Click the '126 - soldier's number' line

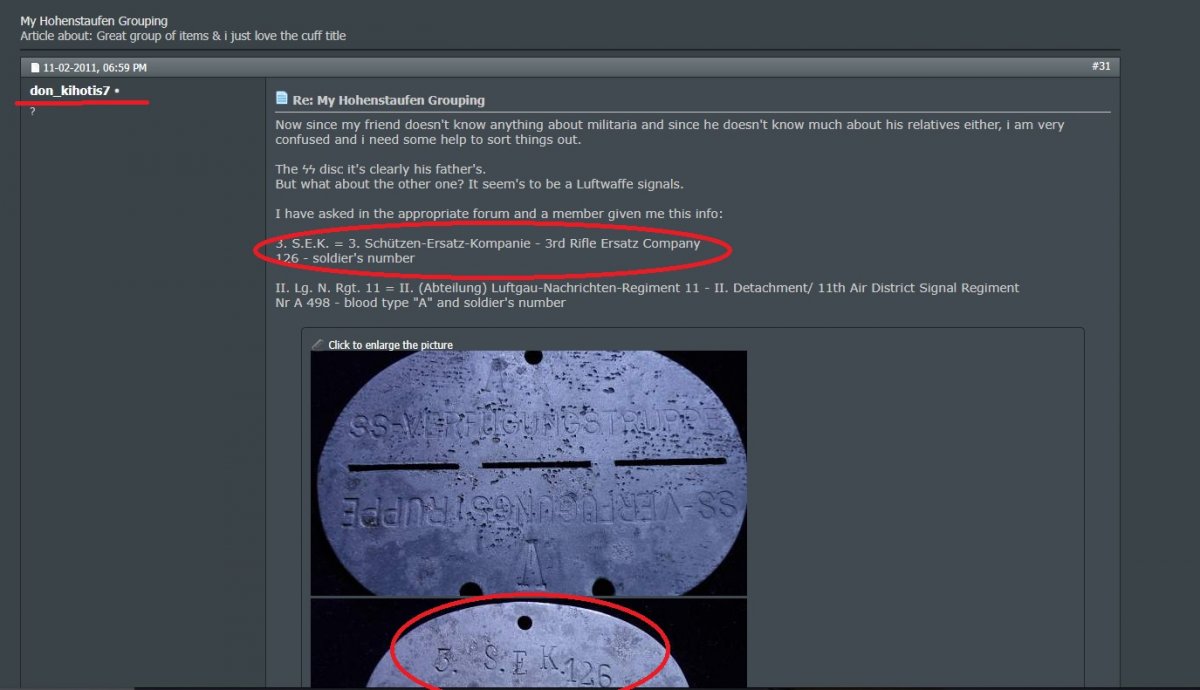click(345, 258)
